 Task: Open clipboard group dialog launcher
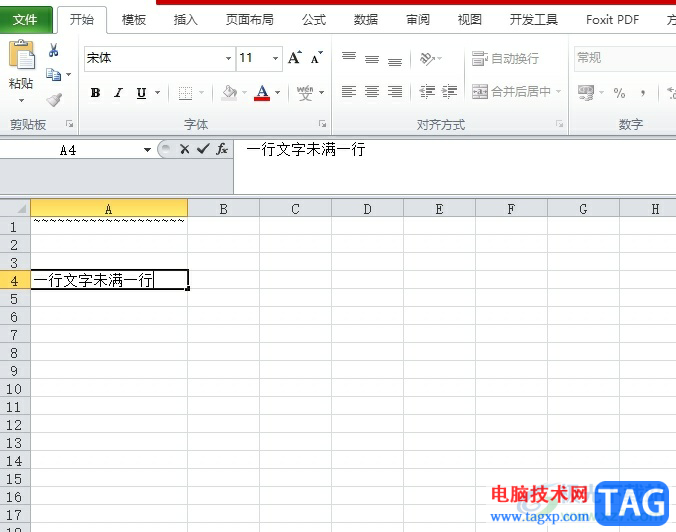[69, 124]
